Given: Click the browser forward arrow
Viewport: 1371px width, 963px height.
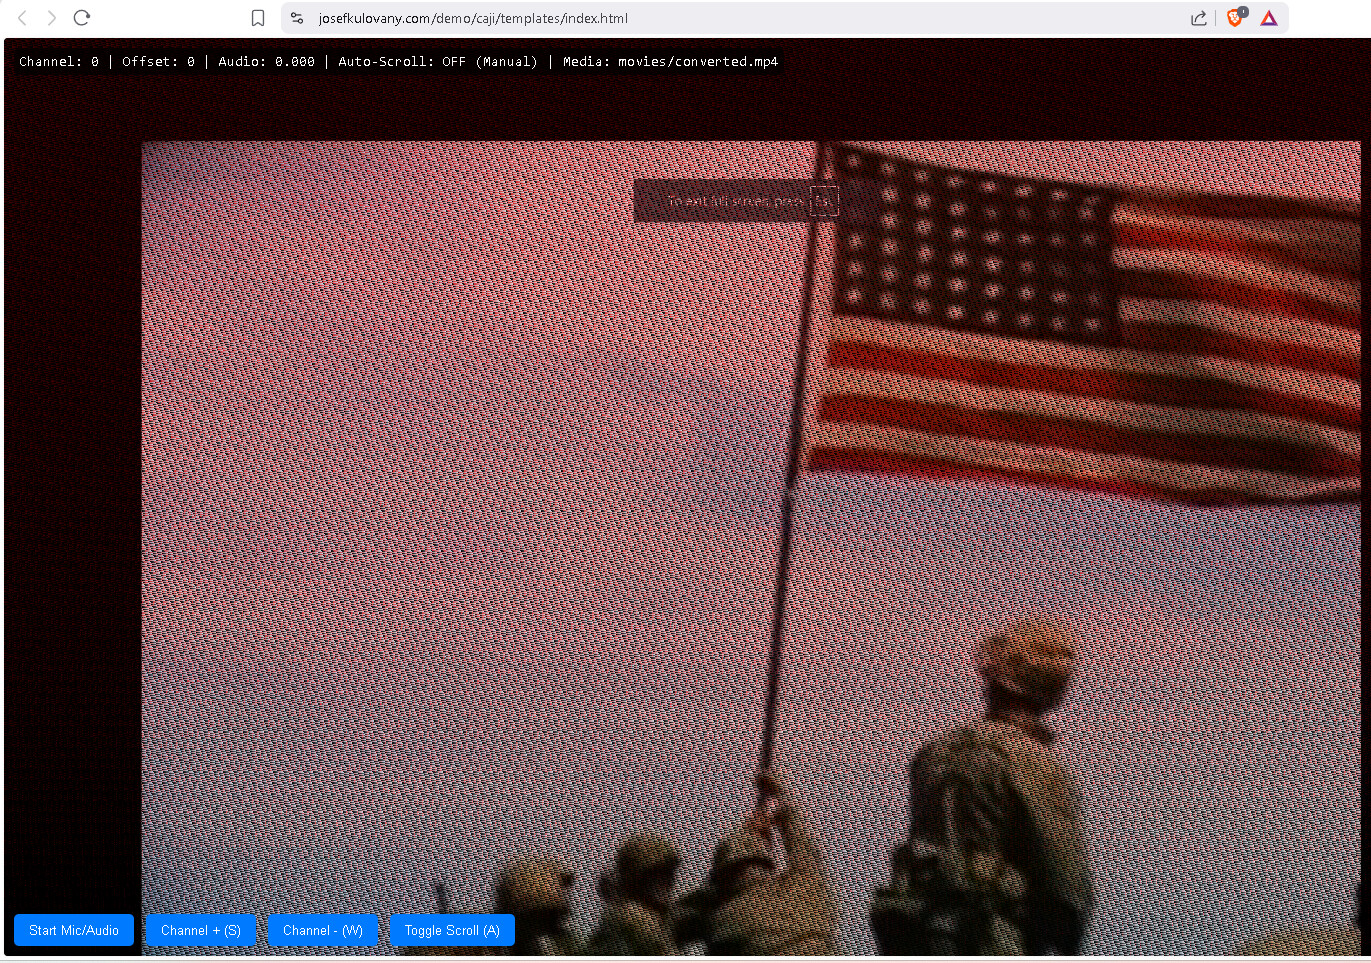Looking at the screenshot, I should coord(51,18).
